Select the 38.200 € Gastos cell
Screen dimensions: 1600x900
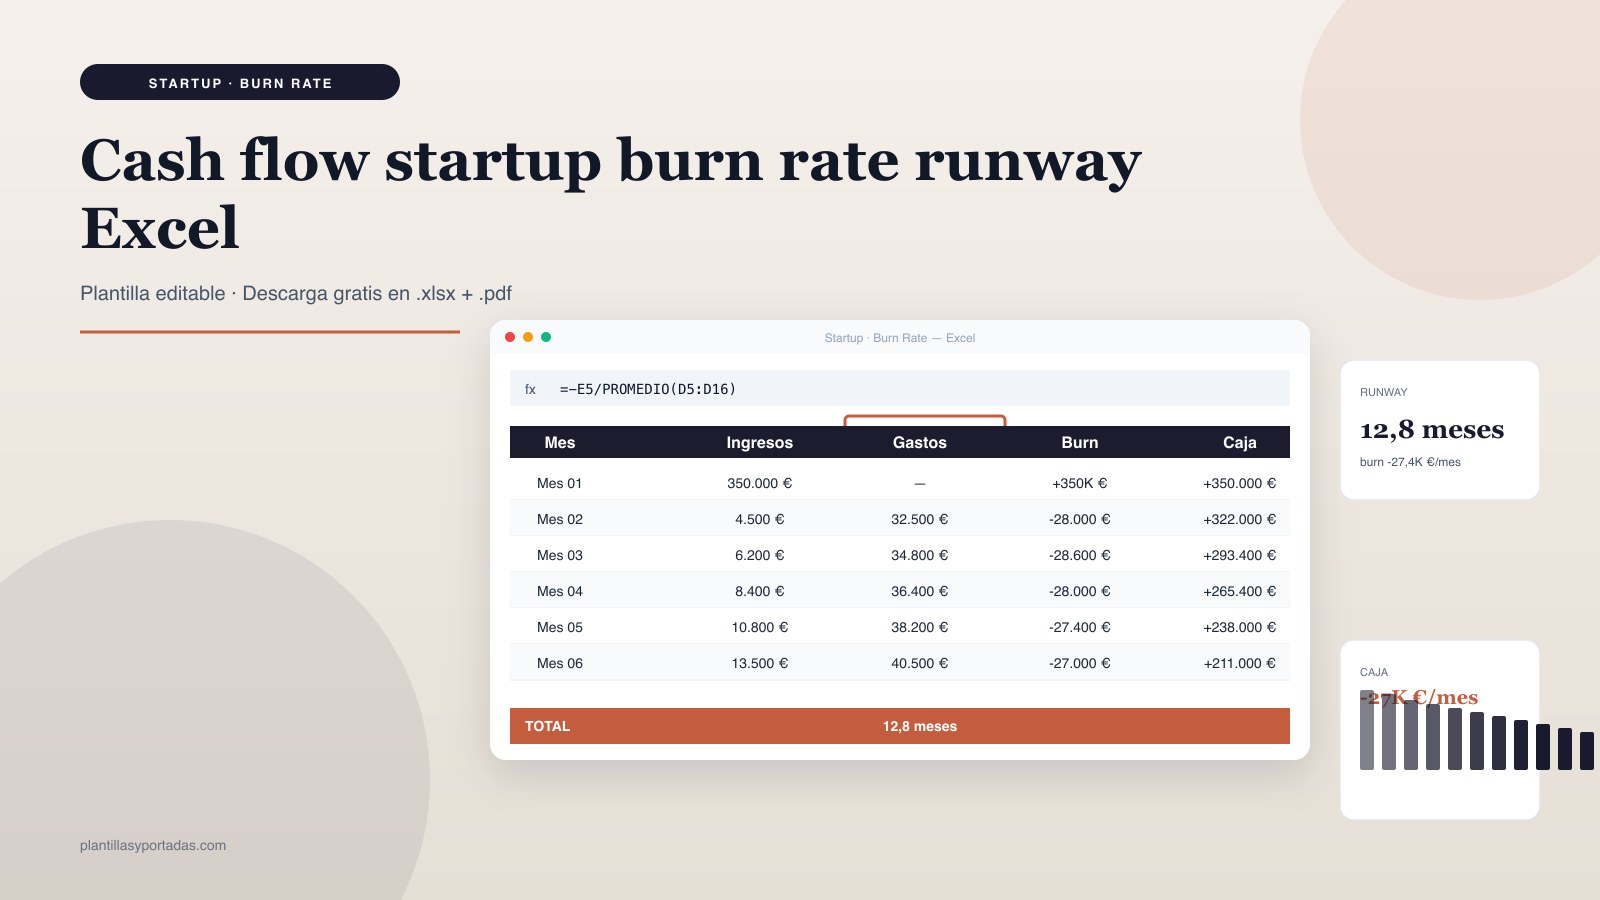[920, 627]
